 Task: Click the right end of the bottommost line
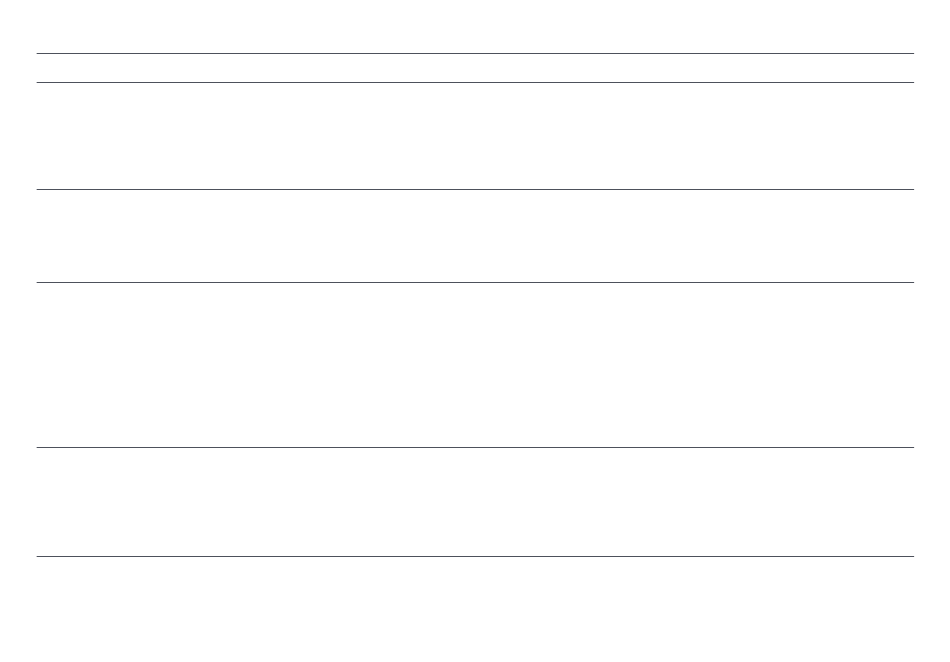coord(912,557)
